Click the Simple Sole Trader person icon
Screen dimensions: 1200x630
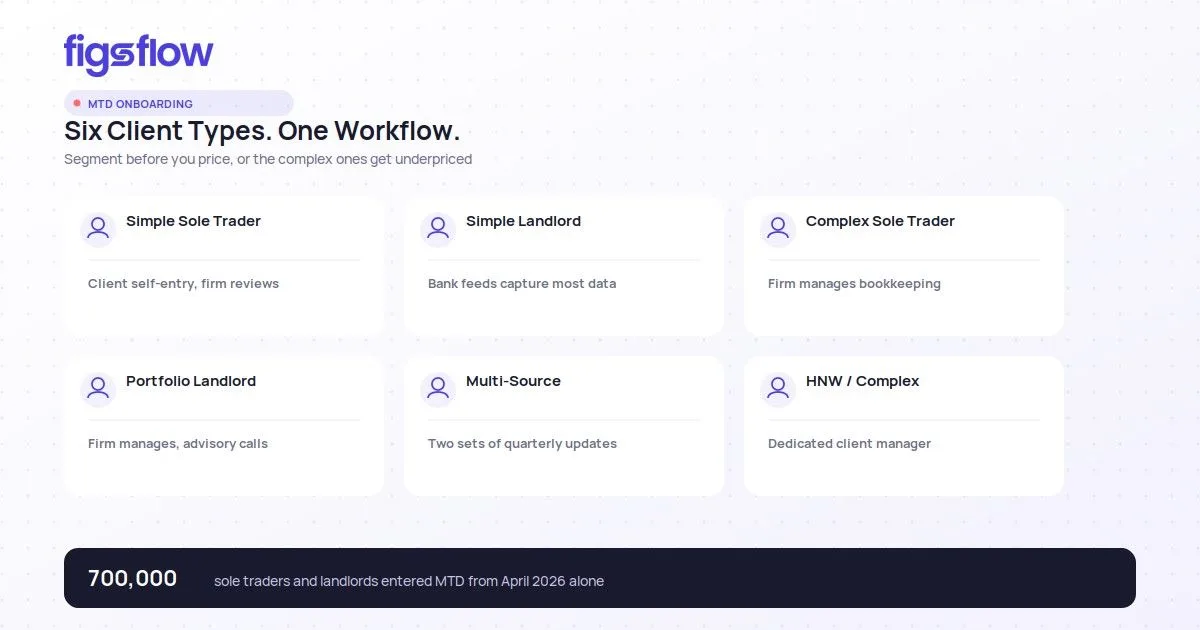point(98,229)
